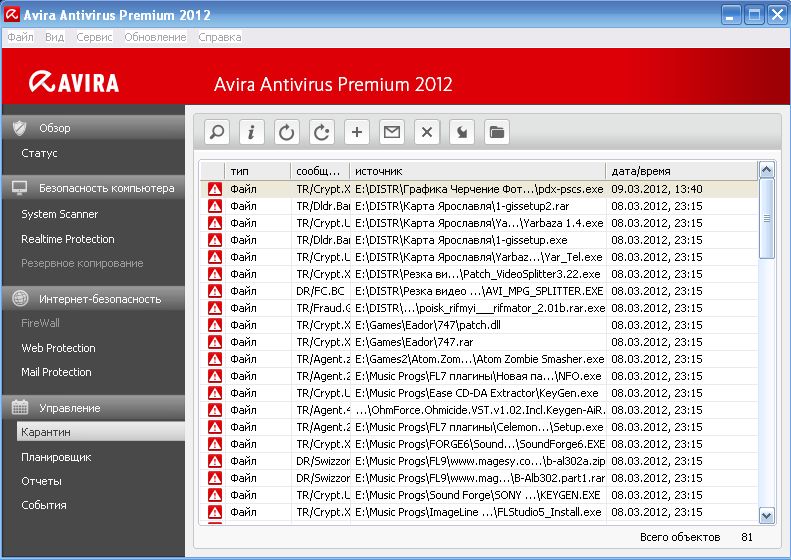Click the Avira logo in title bar

click(12, 15)
